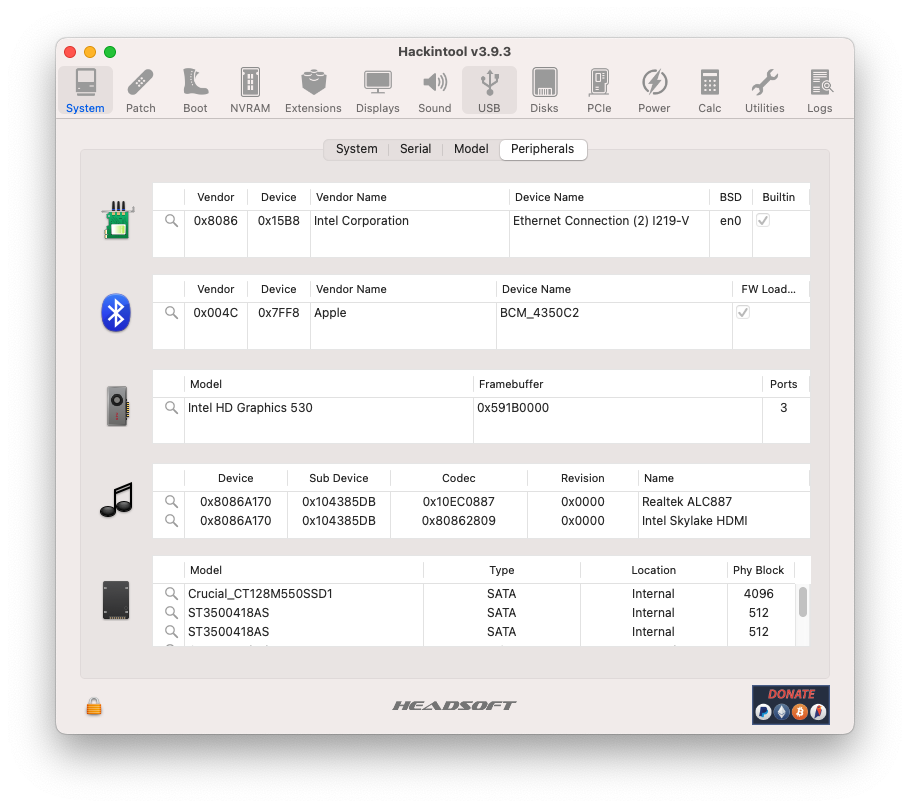Select the Power toolbar icon
This screenshot has width=910, height=808.
point(654,89)
